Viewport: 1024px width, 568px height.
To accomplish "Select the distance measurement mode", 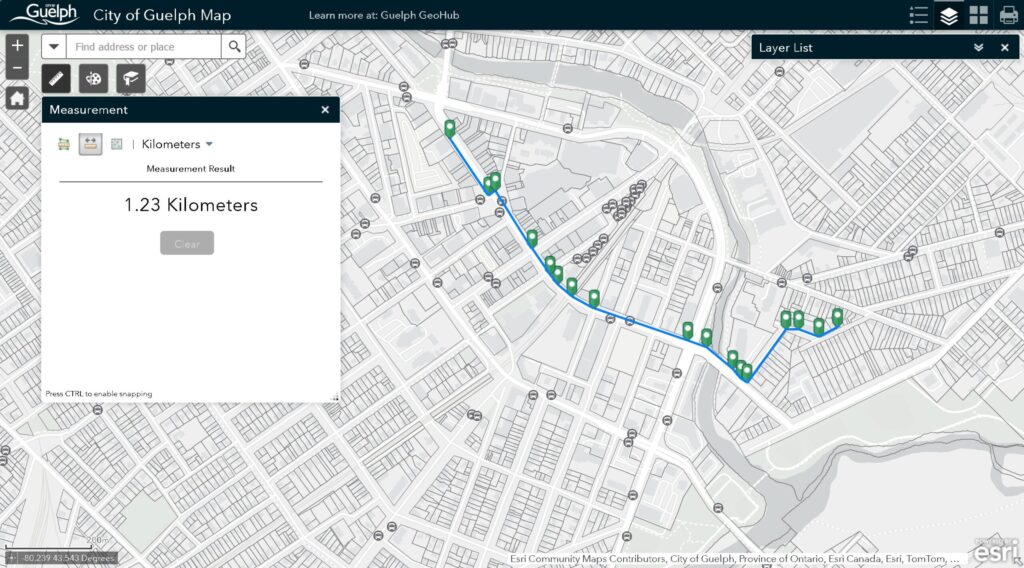I will [91, 144].
